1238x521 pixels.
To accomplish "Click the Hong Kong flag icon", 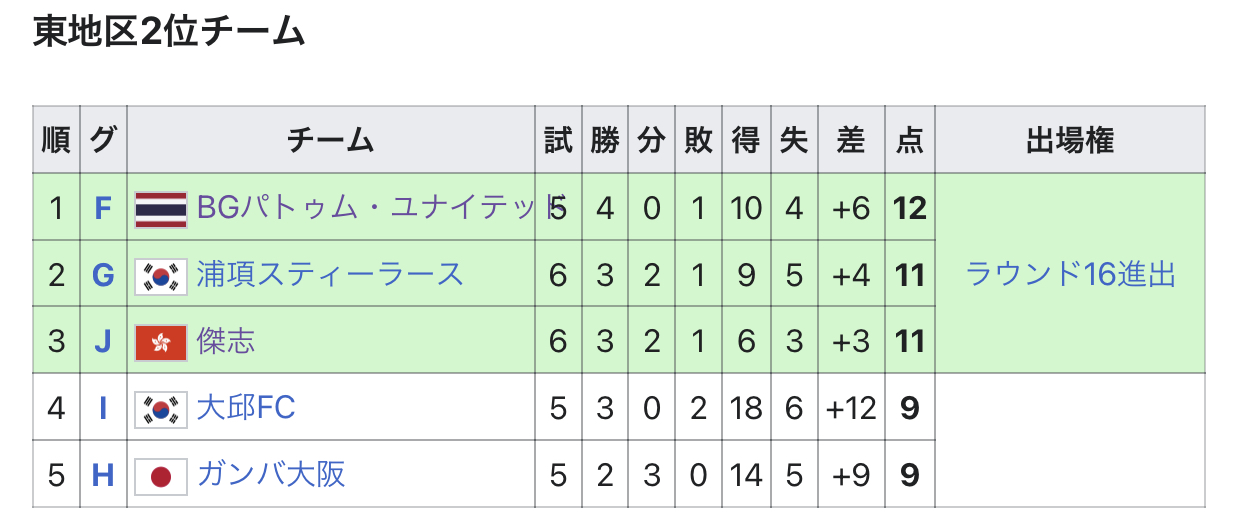I will (161, 343).
